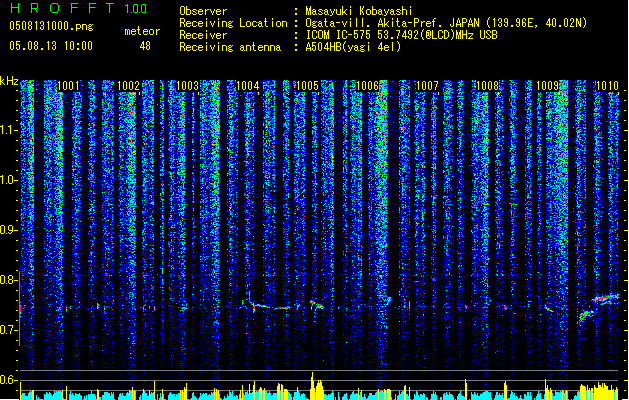Click the 1006 minute marker
Image resolution: width=629 pixels, height=400 pixels.
click(367, 86)
